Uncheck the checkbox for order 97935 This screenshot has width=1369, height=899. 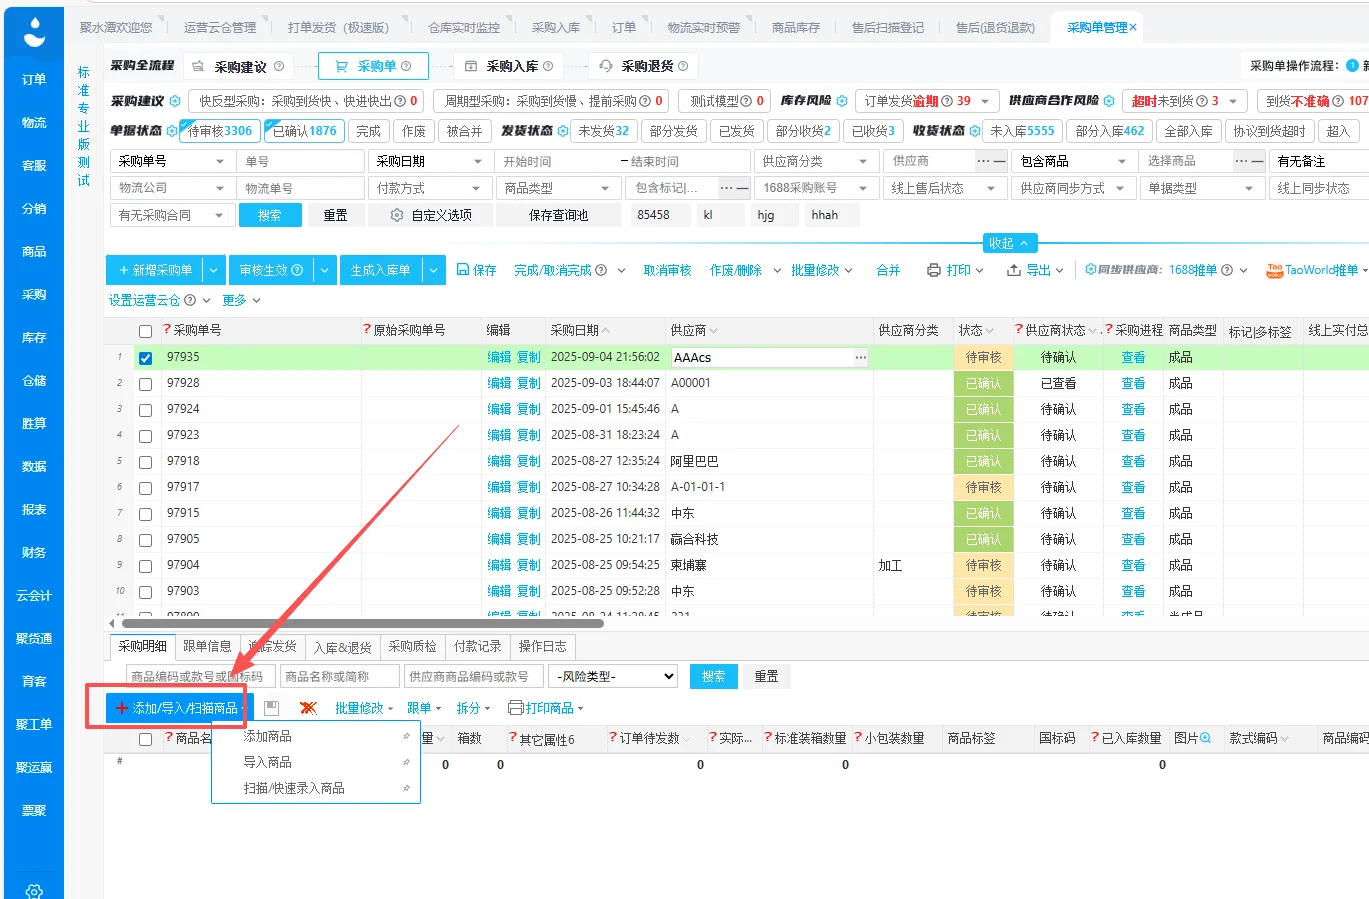[145, 358]
